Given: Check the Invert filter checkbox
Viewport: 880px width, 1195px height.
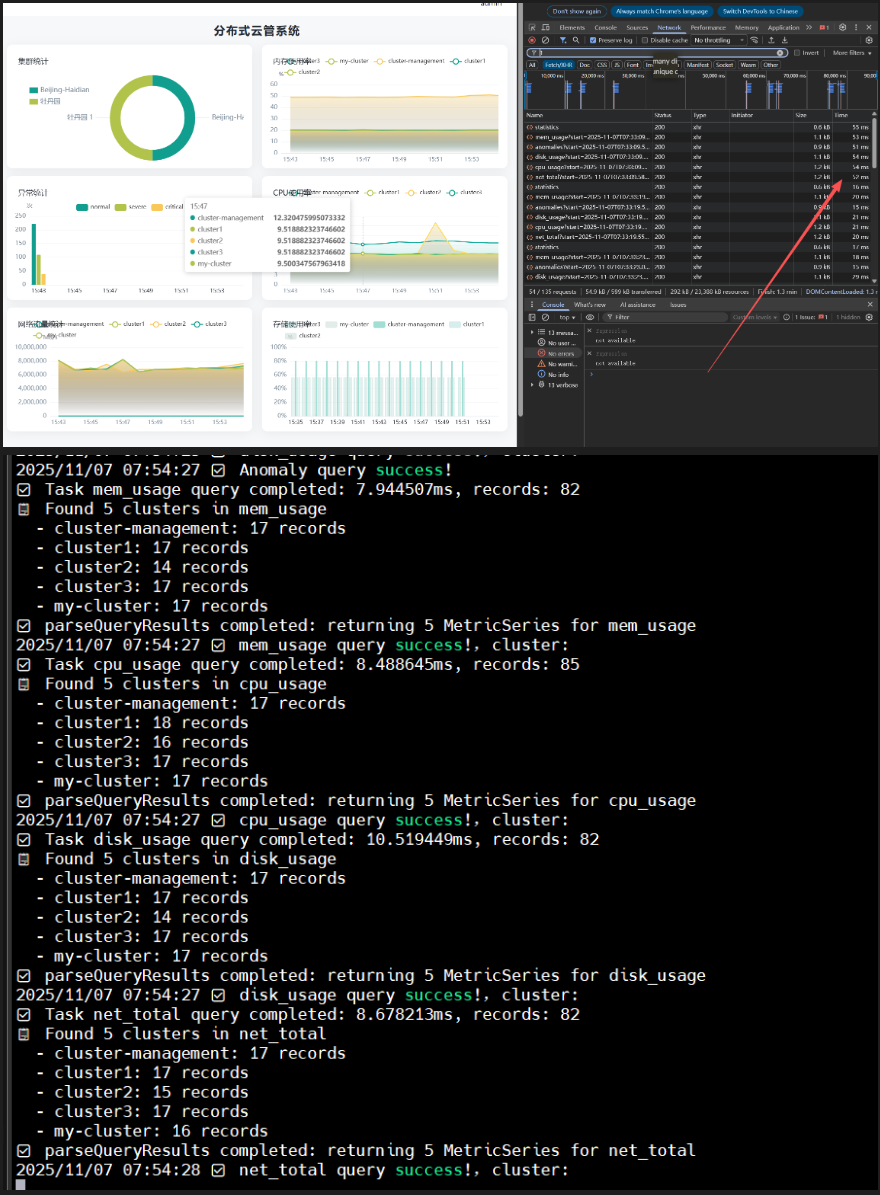Looking at the screenshot, I should (x=797, y=53).
